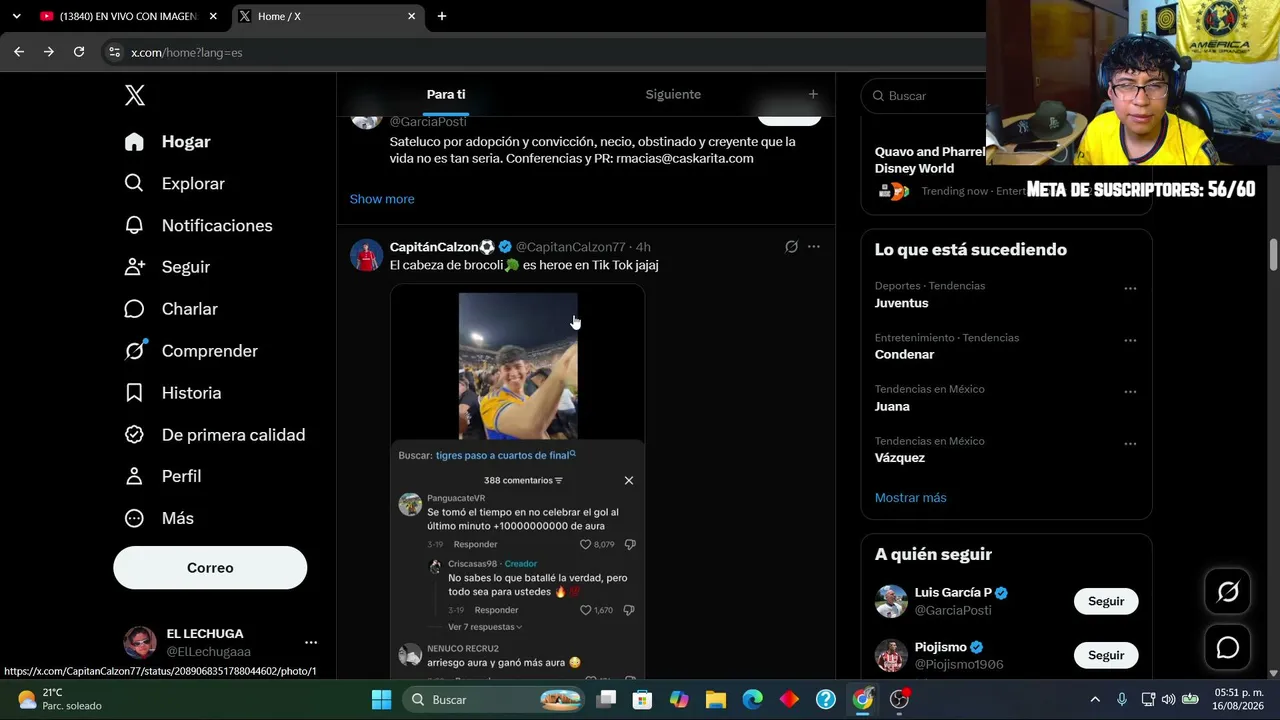View site information icon in the address bar
The height and width of the screenshot is (720, 1280).
click(114, 52)
